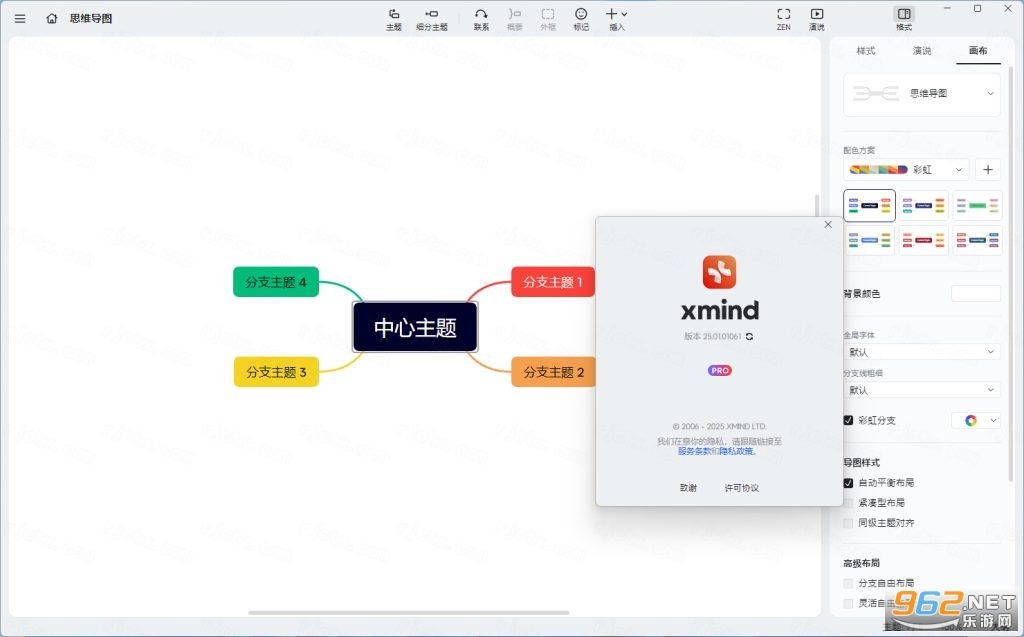Open the 隐私政策 link
The image size is (1024, 637).
click(736, 451)
